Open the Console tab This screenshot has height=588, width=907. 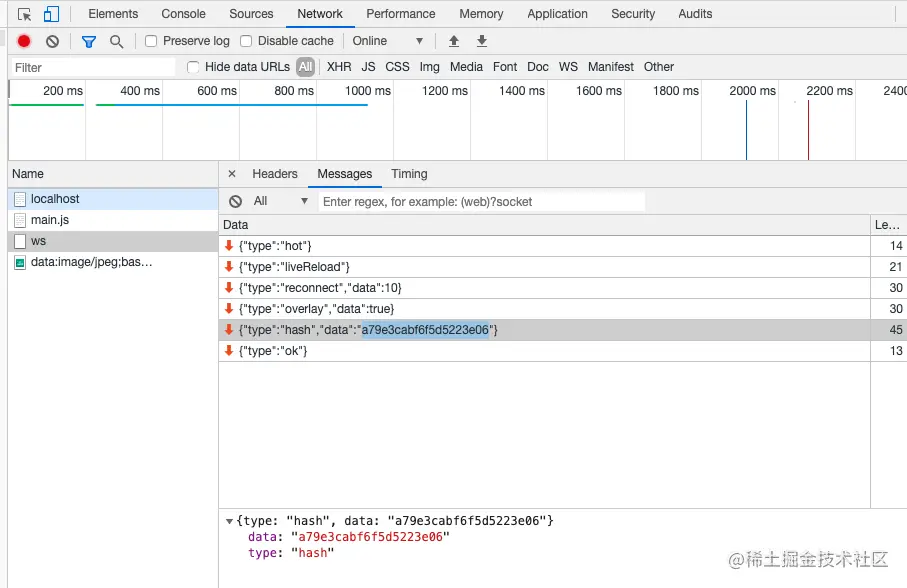(183, 14)
